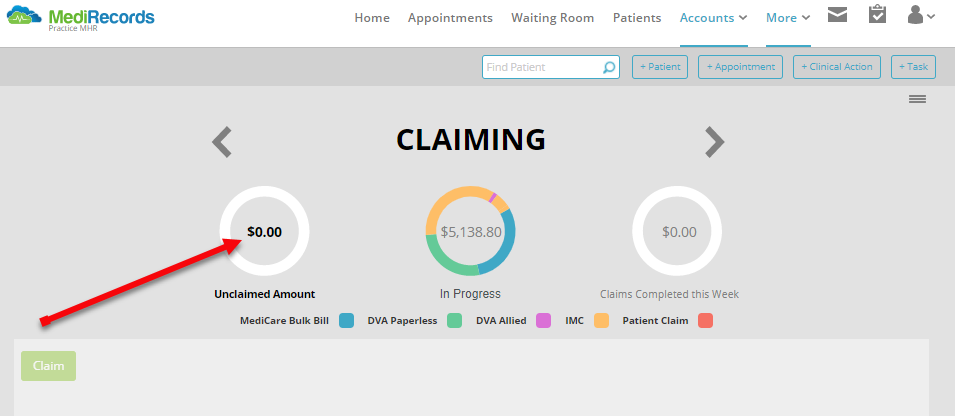955x416 pixels.
Task: Click the search magnifier in Find Patient
Action: point(609,68)
